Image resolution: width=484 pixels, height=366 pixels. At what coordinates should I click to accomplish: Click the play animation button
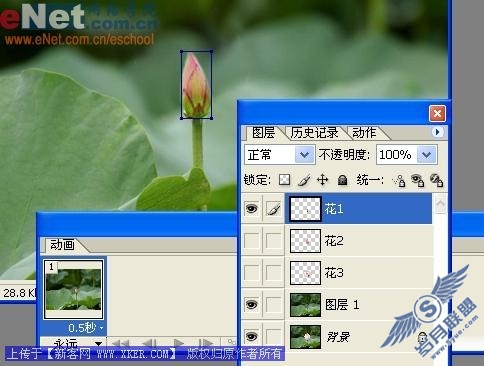coord(178,343)
